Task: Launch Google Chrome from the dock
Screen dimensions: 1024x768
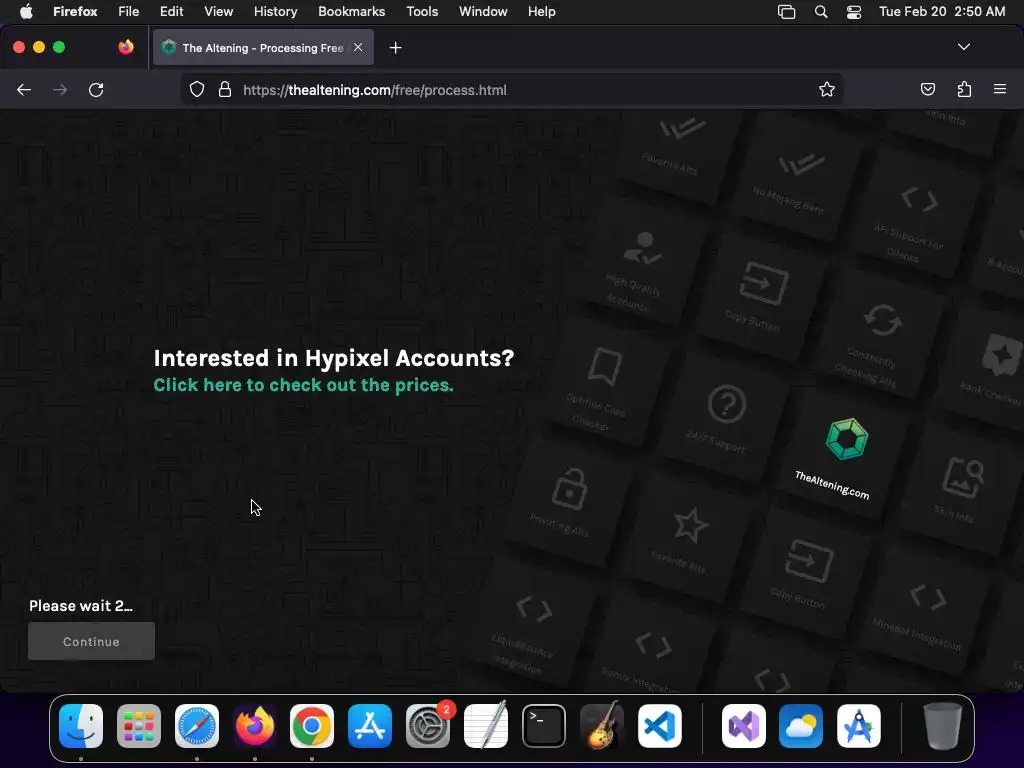Action: pos(312,726)
